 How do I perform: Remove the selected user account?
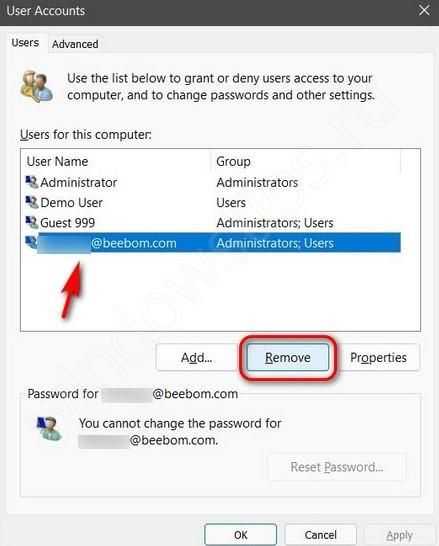tap(288, 357)
